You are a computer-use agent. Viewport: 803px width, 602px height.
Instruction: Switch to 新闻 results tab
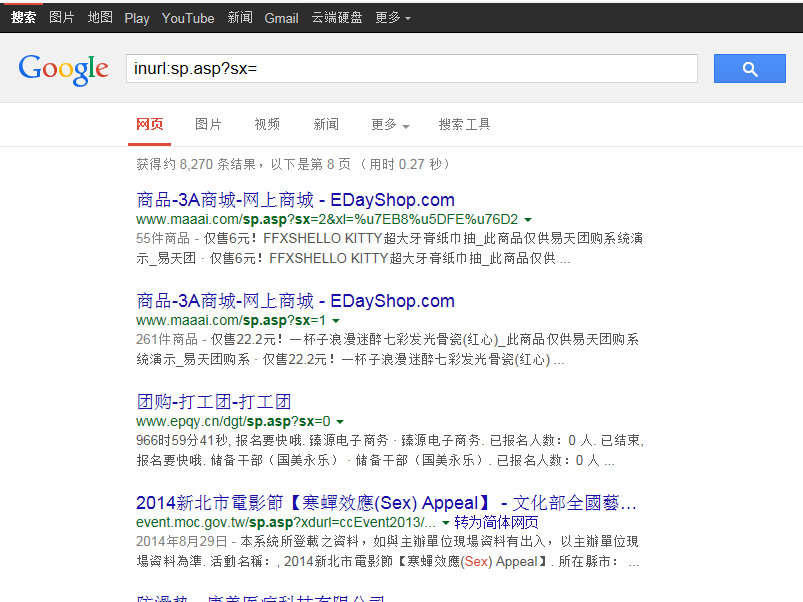[326, 124]
